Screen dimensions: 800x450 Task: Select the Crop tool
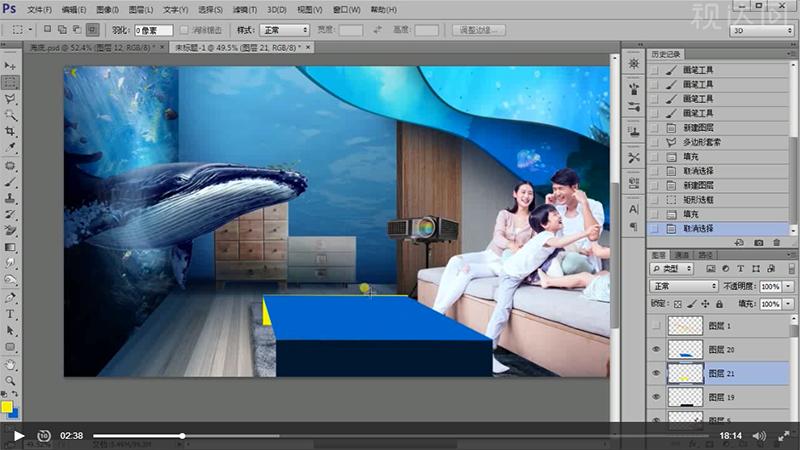point(10,132)
